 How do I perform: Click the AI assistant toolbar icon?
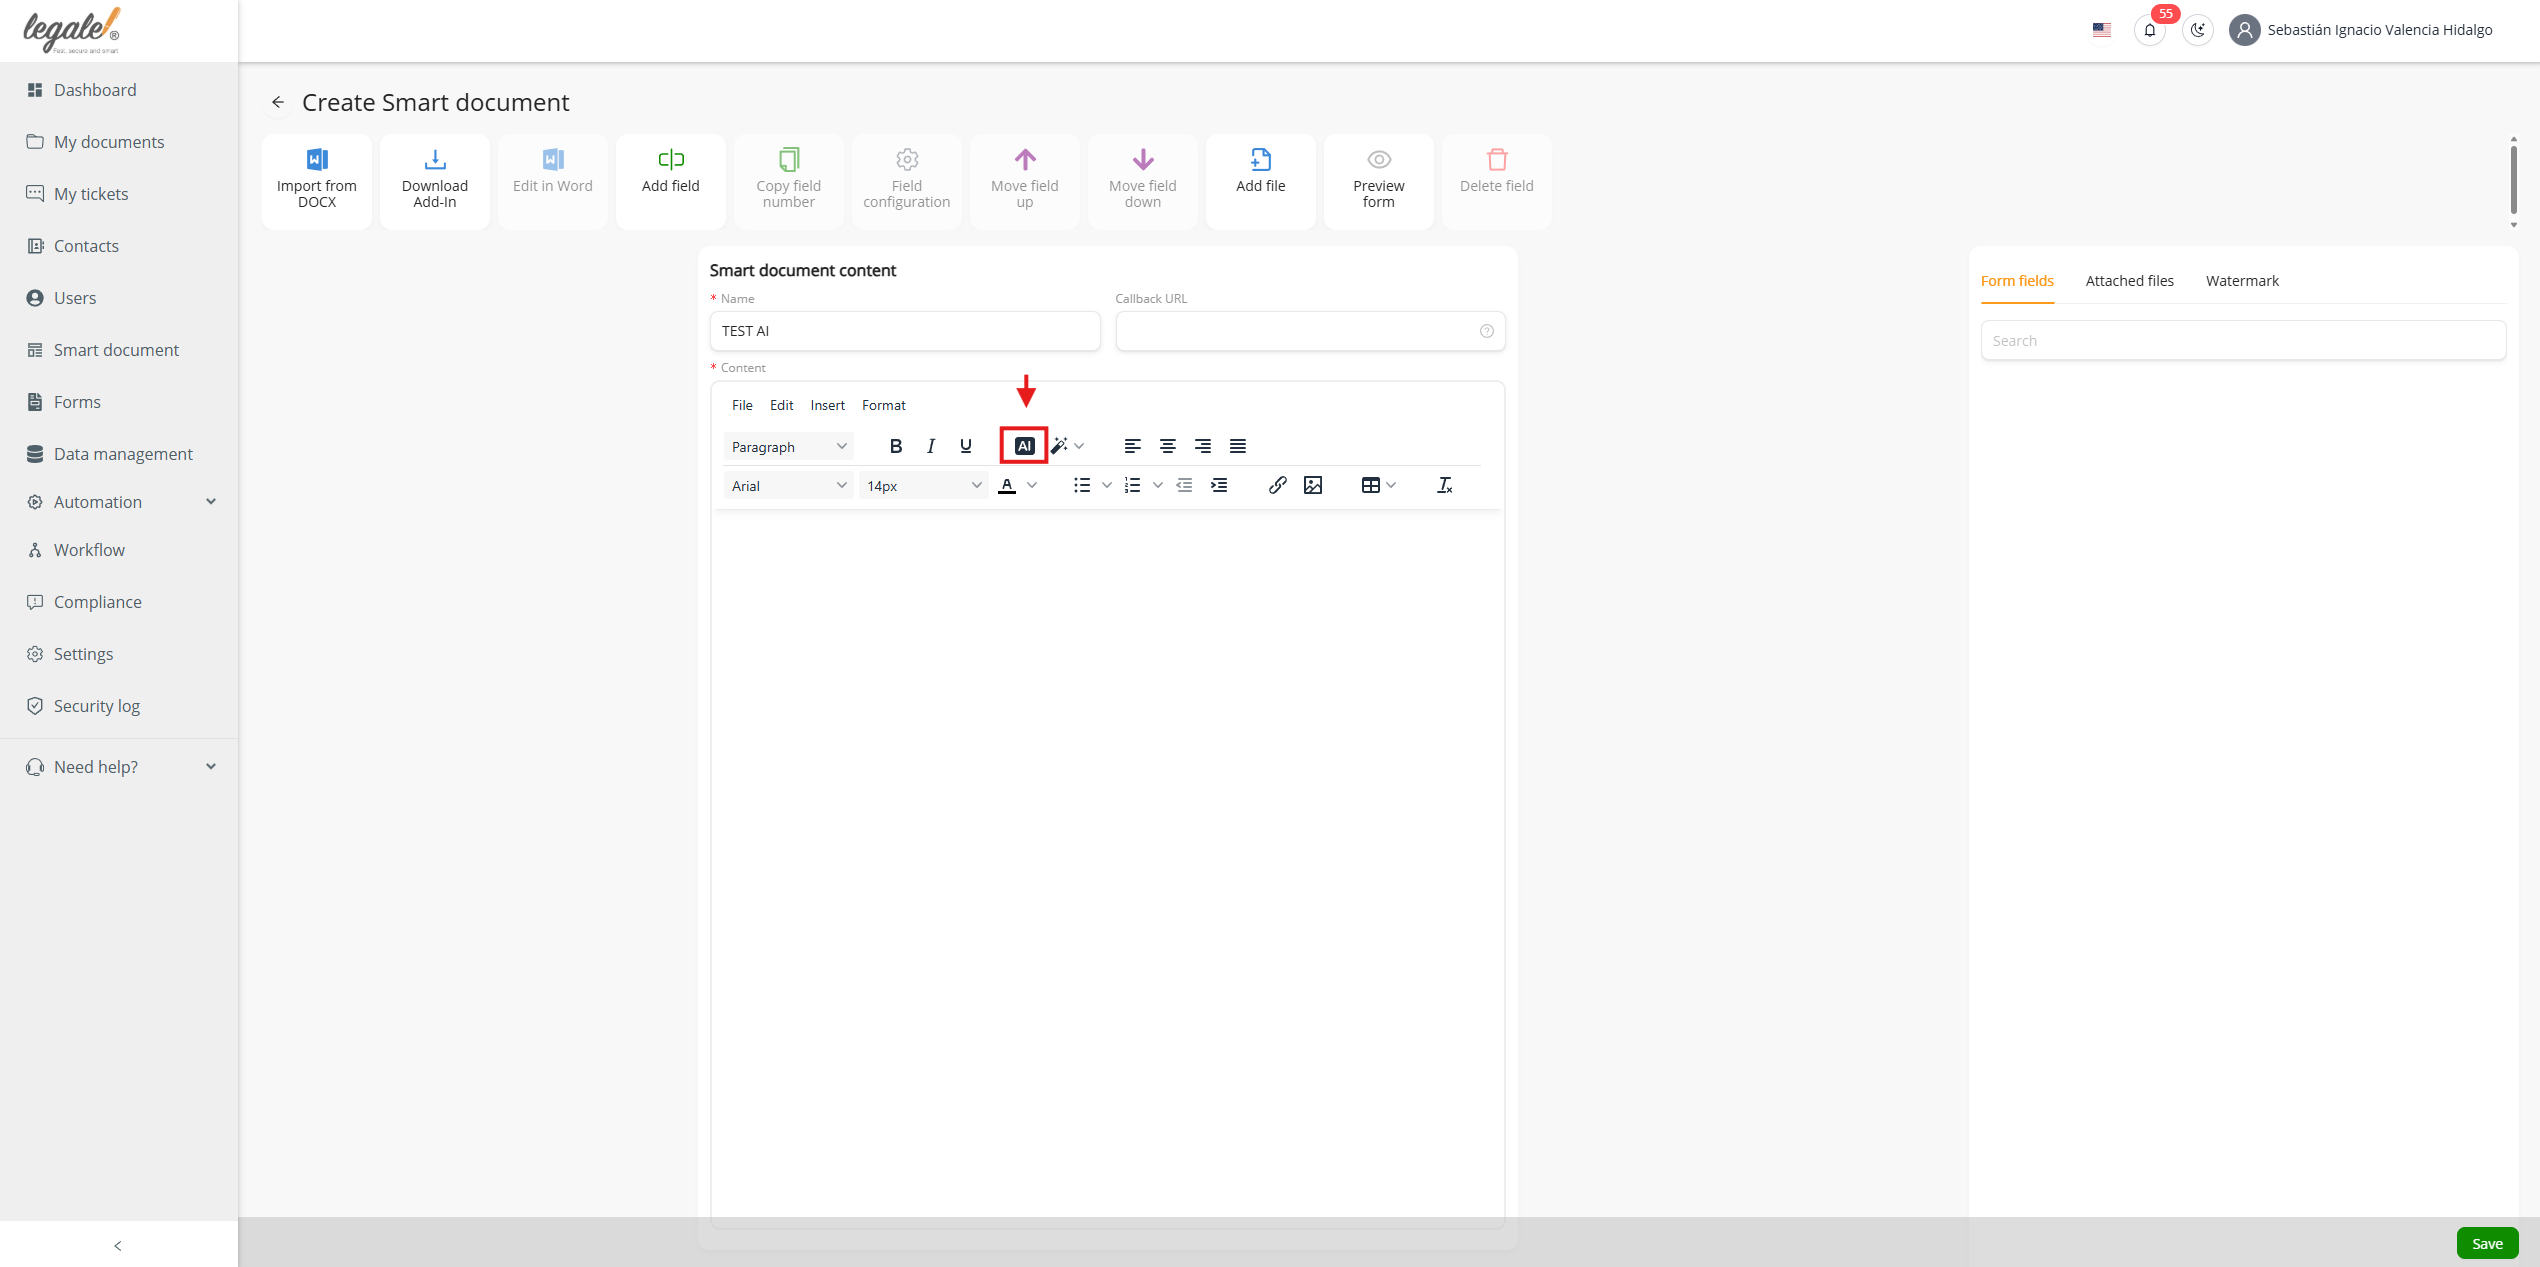coord(1024,446)
